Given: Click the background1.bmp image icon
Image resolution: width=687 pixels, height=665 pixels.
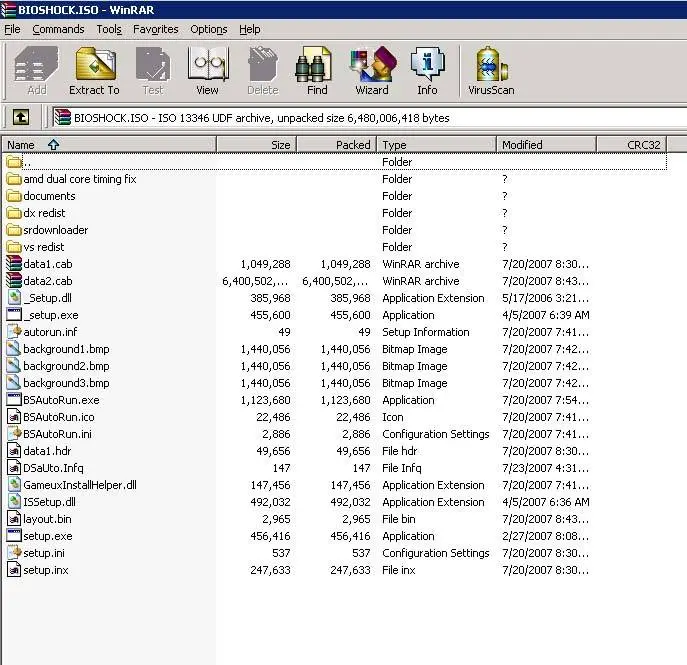Looking at the screenshot, I should tap(14, 349).
